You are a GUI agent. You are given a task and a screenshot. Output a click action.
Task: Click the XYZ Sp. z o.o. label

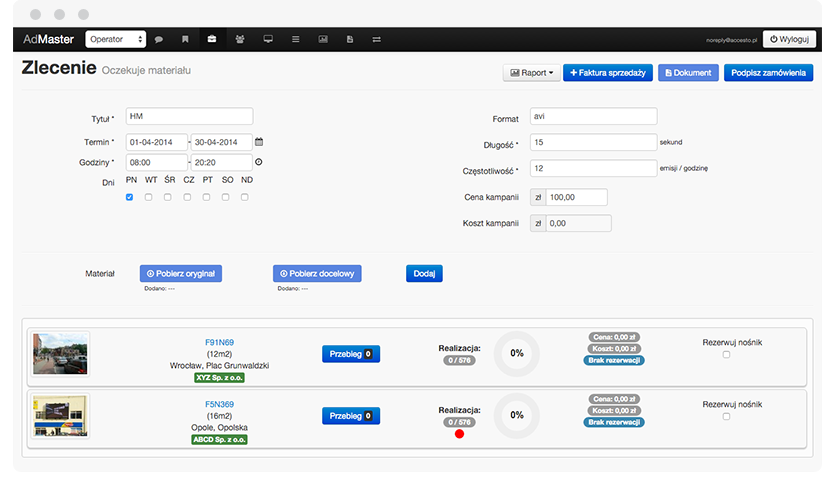pyautogui.click(x=219, y=378)
